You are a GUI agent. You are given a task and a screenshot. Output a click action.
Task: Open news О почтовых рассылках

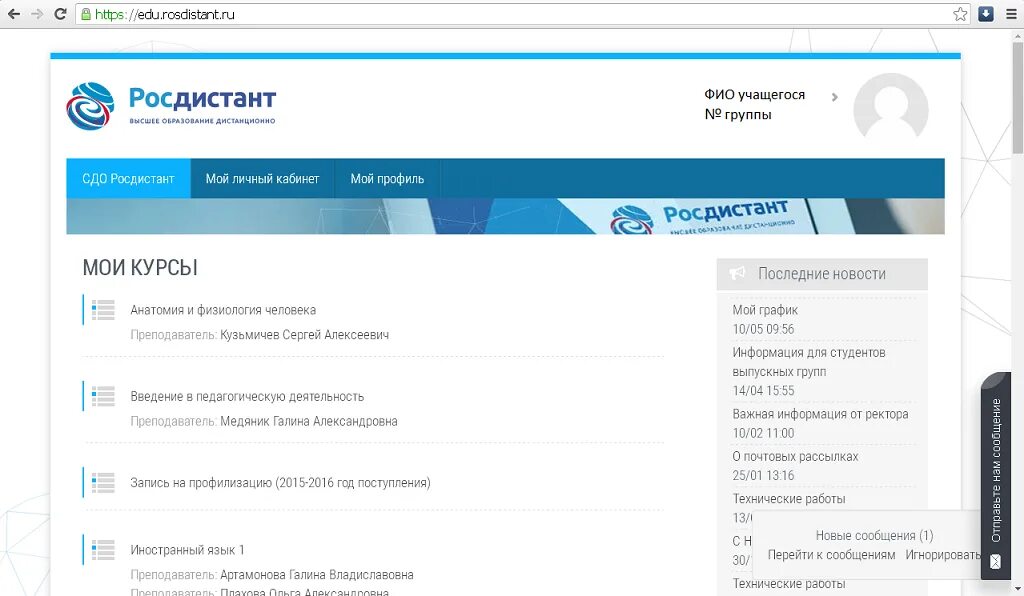coord(795,456)
